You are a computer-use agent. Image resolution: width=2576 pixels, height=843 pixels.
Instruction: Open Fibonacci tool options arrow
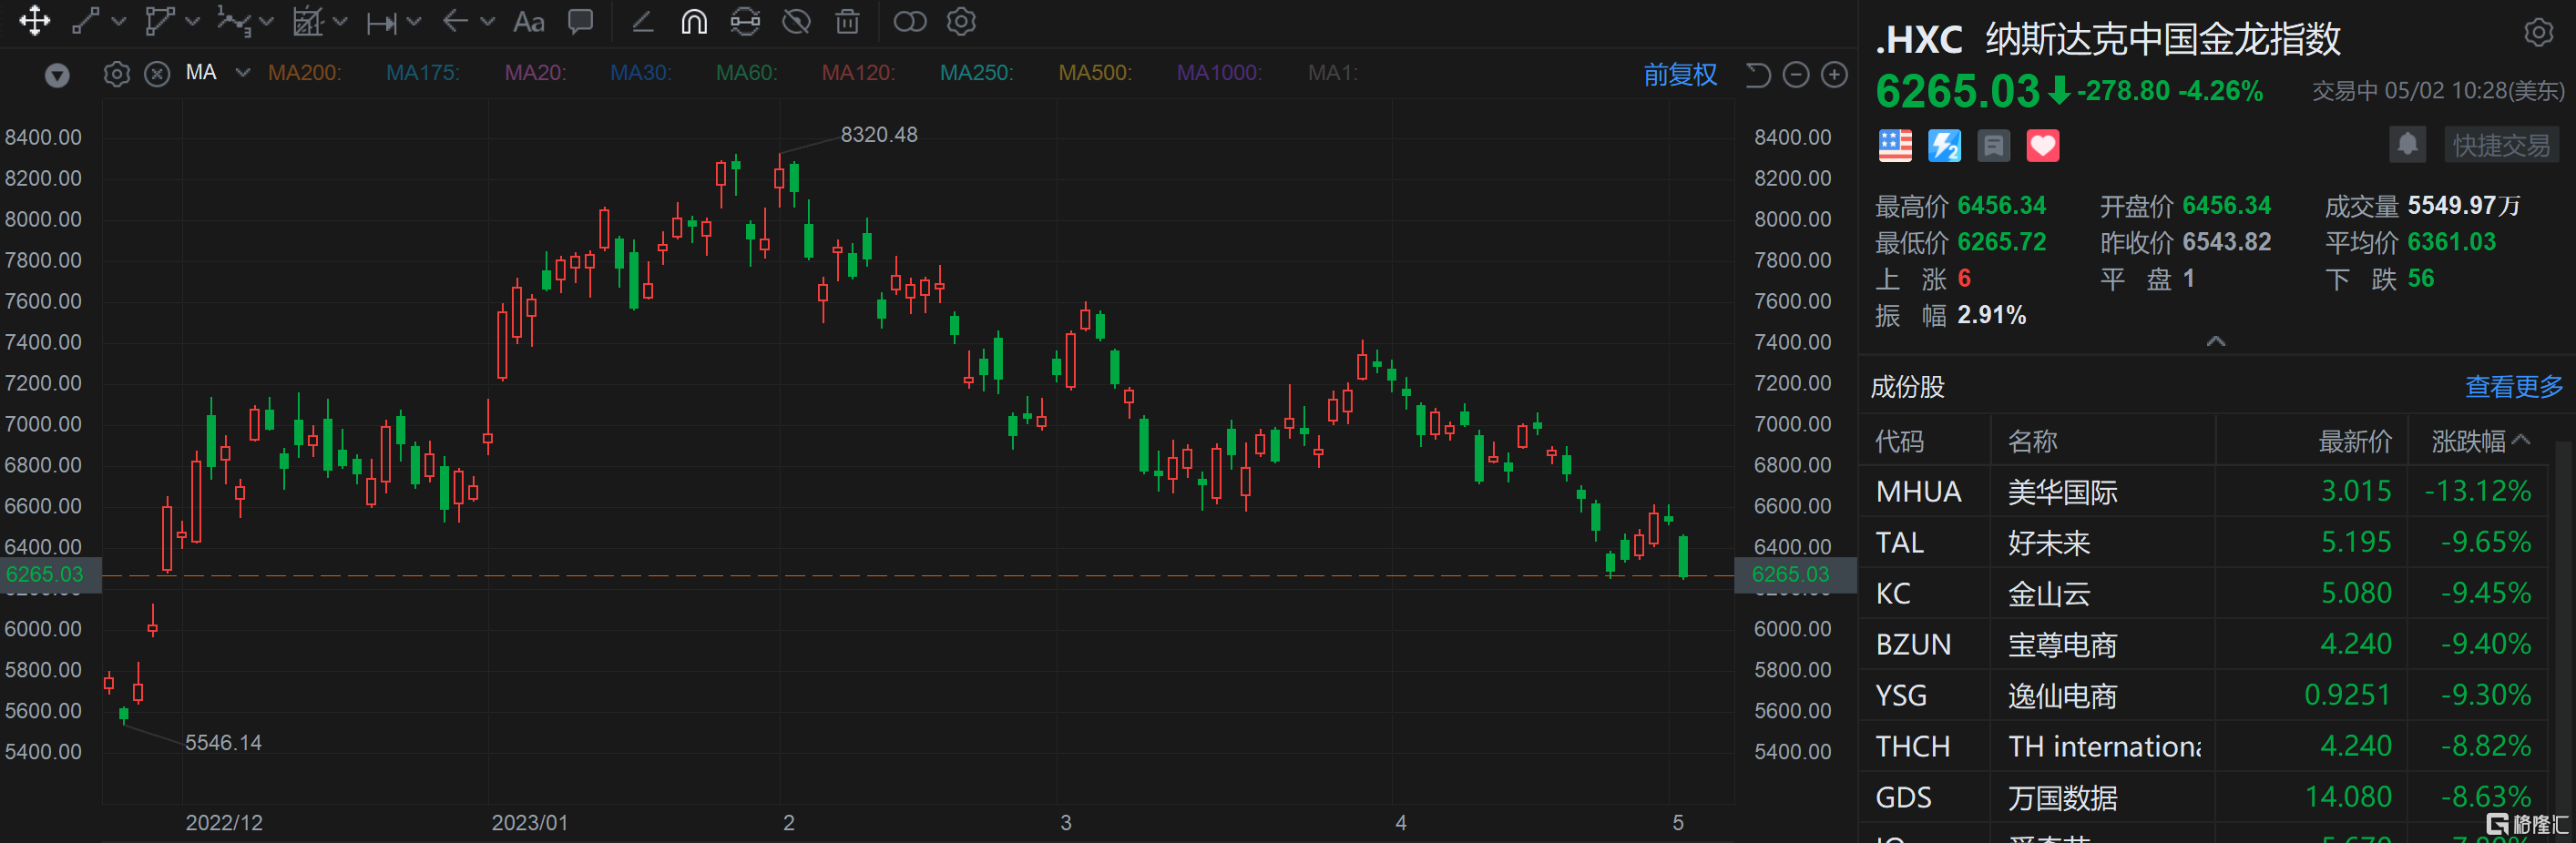pos(340,21)
